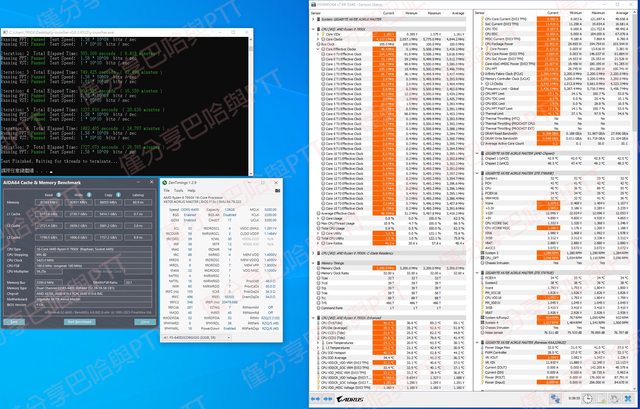The image size is (640, 409).
Task: Click the Write column info icon in AIDA64
Action: [x=91, y=195]
